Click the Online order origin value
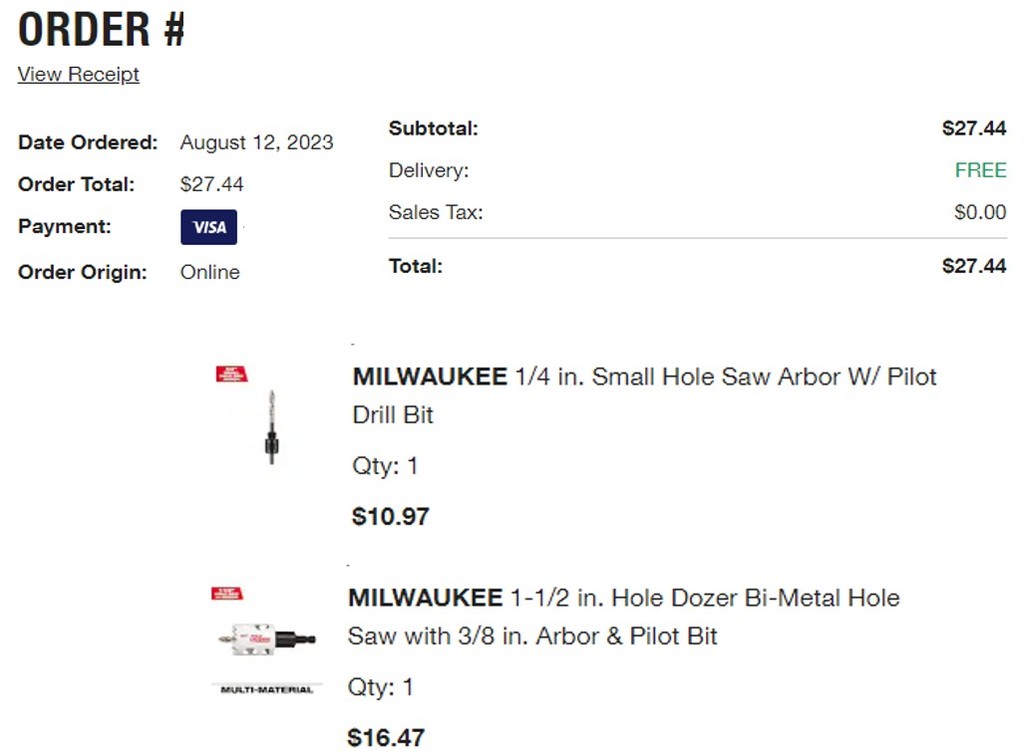The image size is (1024, 756). tap(210, 272)
